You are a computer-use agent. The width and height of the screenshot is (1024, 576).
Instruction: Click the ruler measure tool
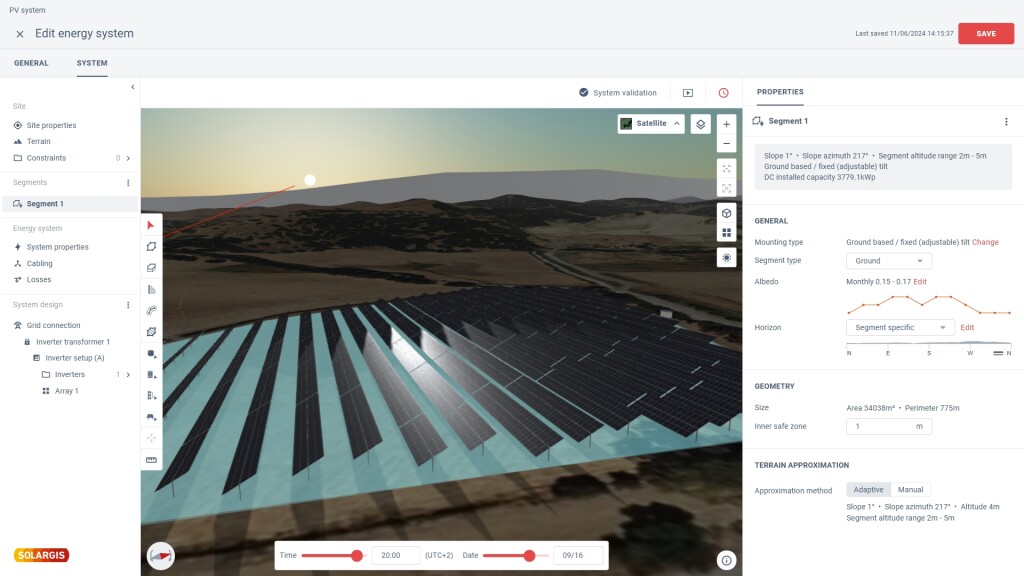tap(151, 460)
